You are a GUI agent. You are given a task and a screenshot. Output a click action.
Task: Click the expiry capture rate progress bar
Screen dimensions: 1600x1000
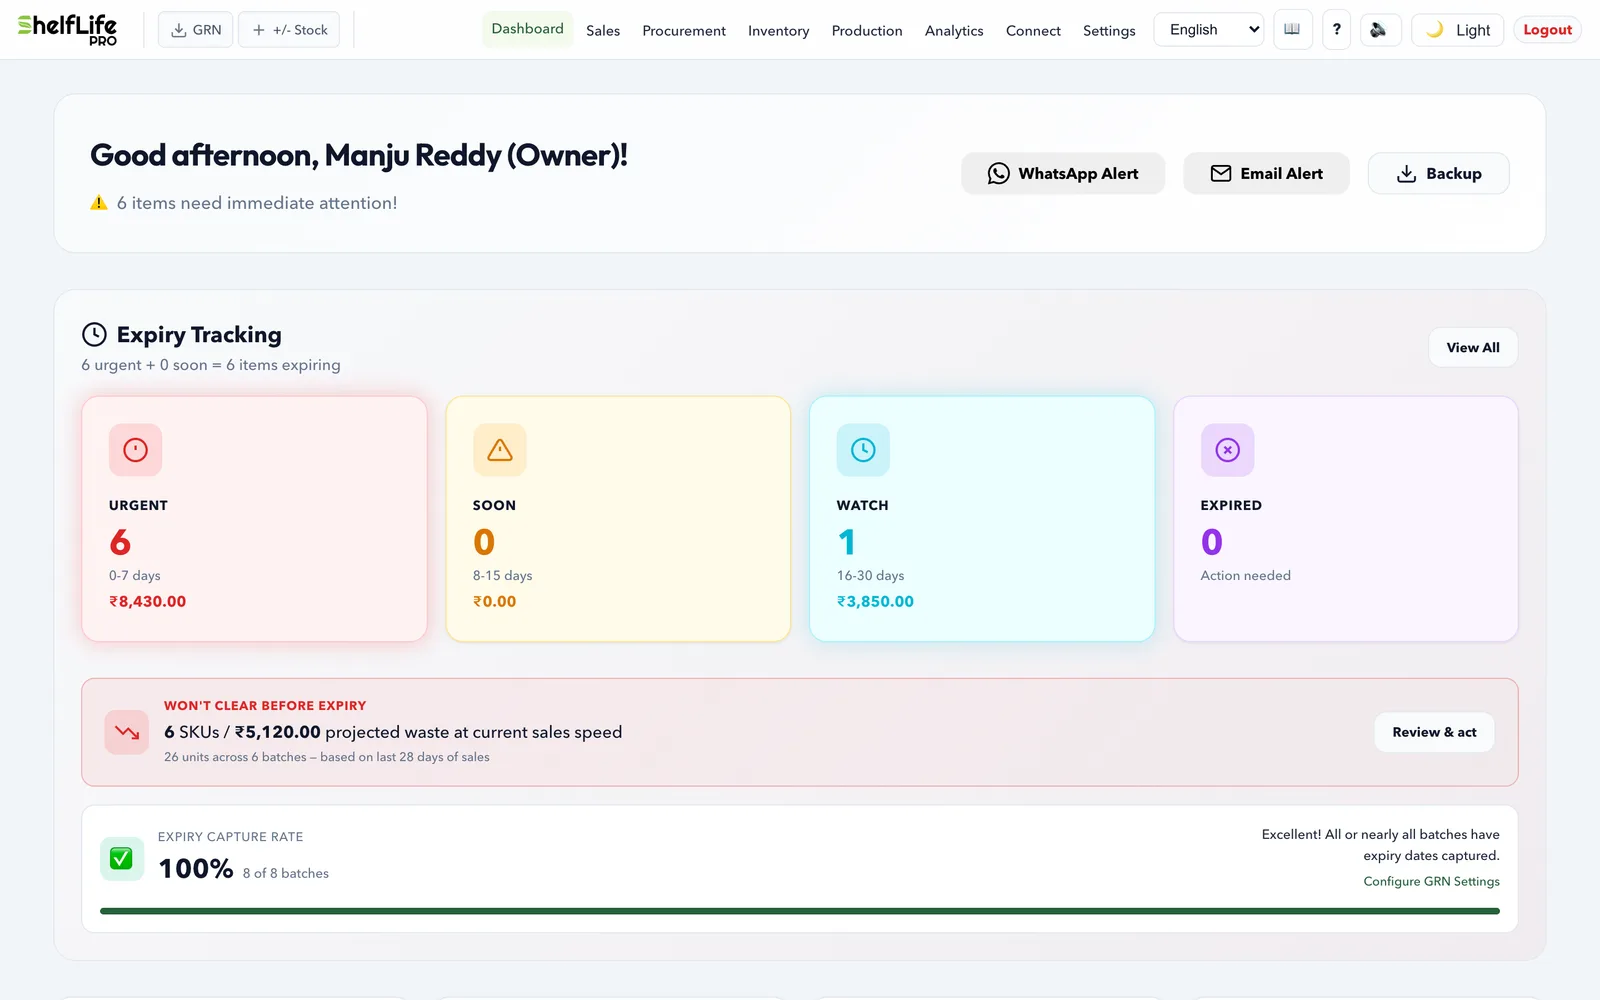point(800,911)
